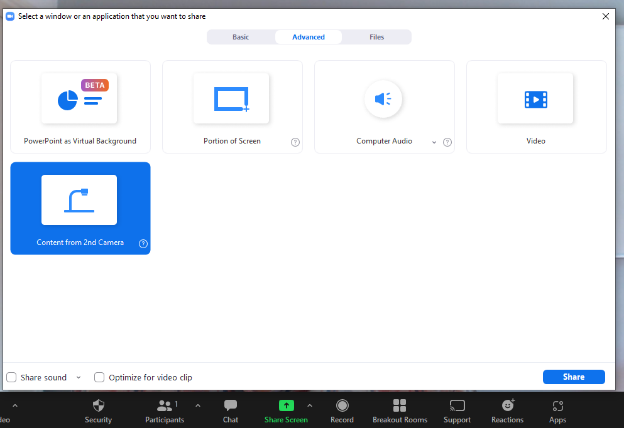Expand video options caret in toolbar

(x=15, y=406)
